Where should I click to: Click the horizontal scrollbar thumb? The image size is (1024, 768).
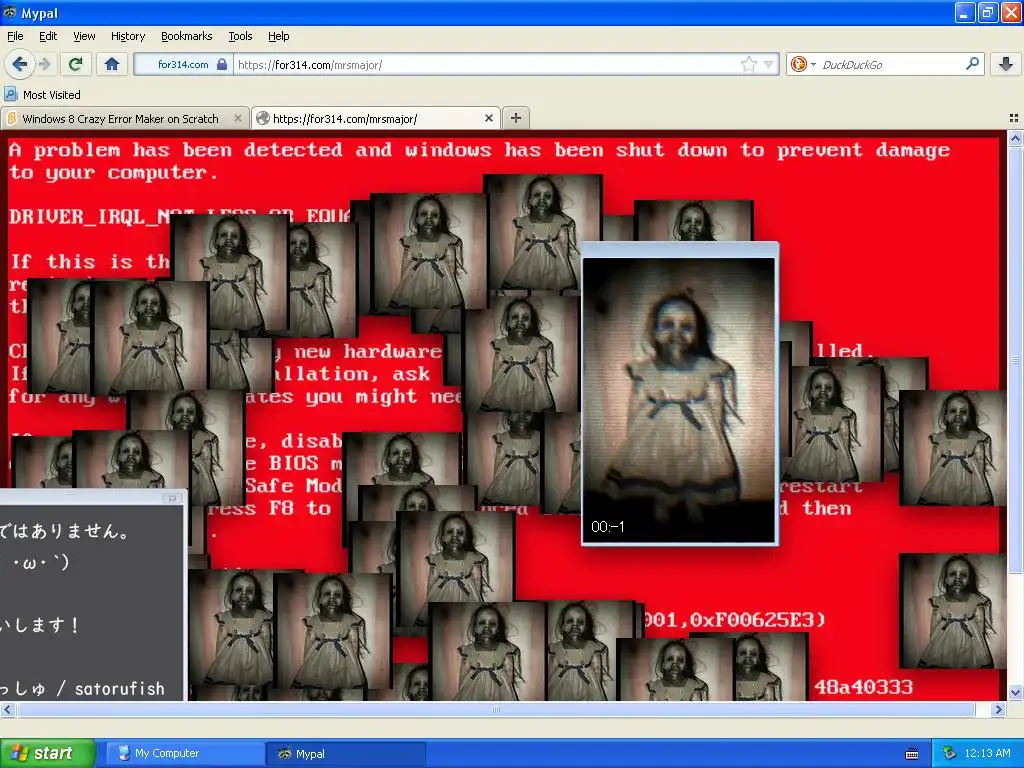pyautogui.click(x=495, y=709)
